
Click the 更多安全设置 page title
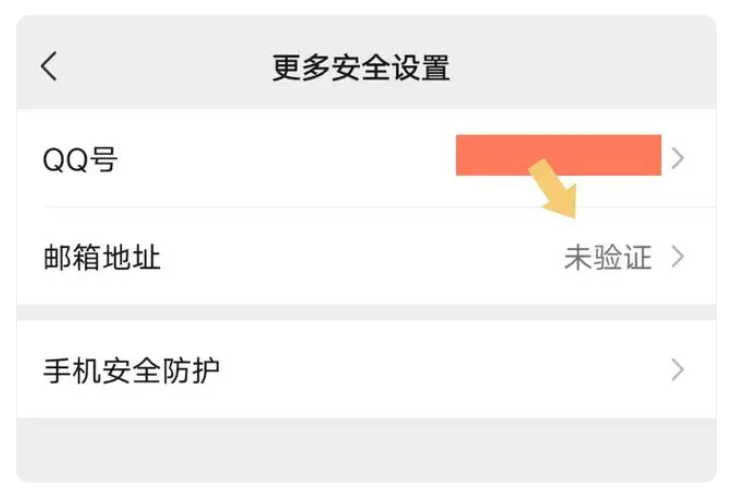(x=361, y=68)
